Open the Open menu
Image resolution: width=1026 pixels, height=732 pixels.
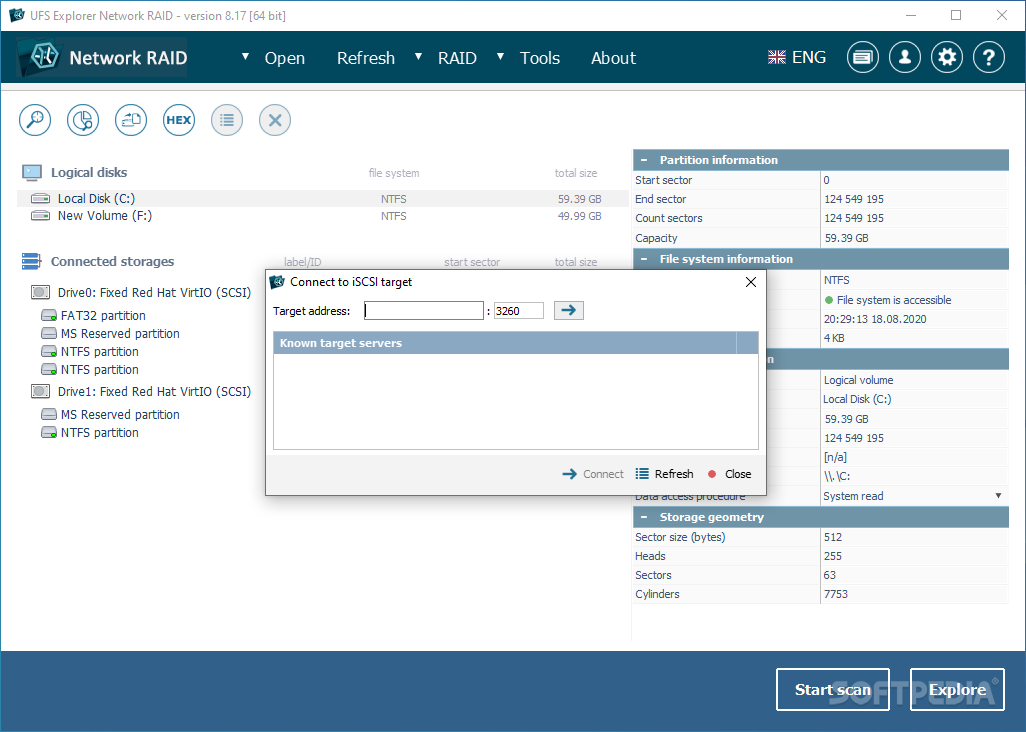click(285, 58)
